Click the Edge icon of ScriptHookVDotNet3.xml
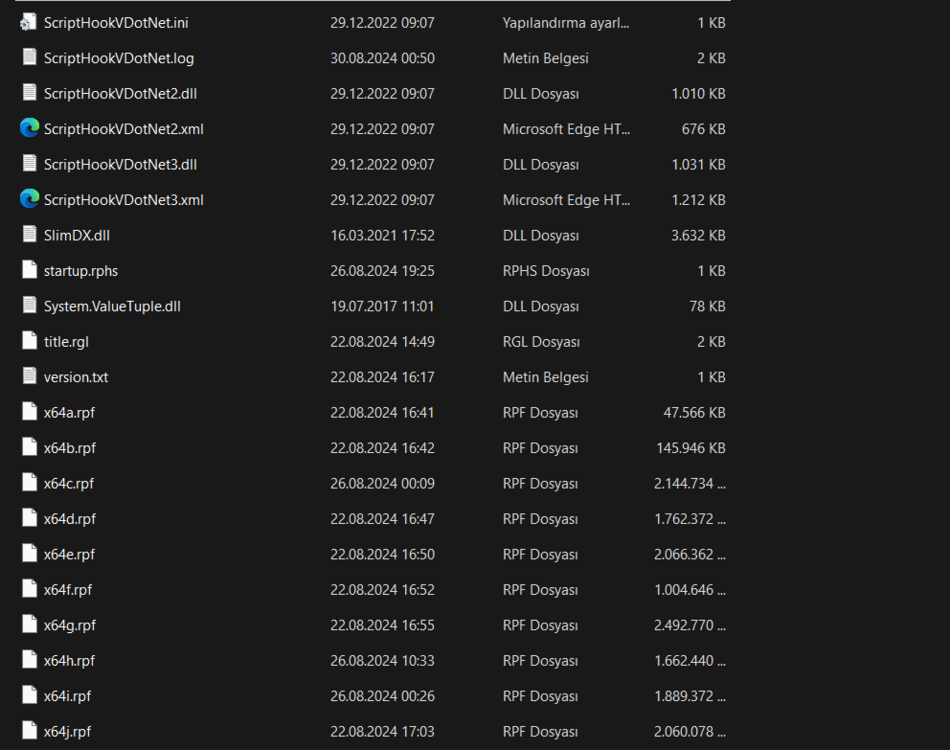 tap(29, 199)
